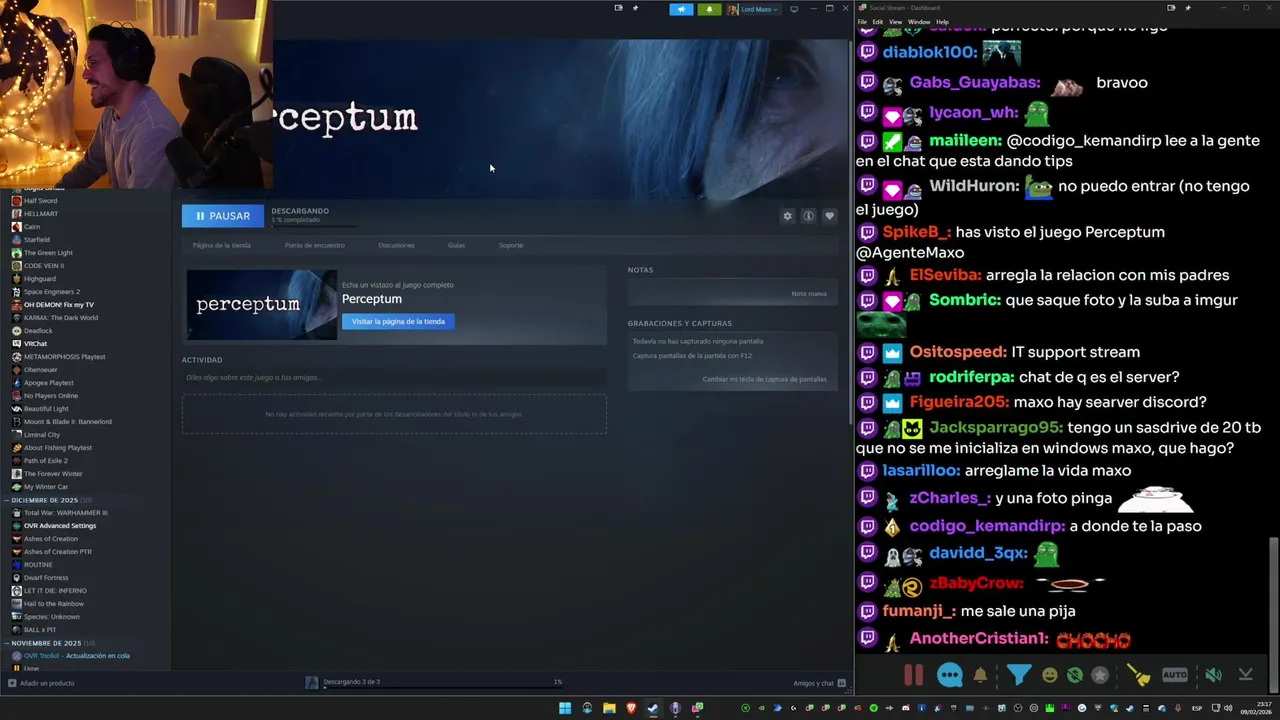The image size is (1280, 720).
Task: Click the bell notification icon in Social Stream toolbar
Action: [x=980, y=675]
